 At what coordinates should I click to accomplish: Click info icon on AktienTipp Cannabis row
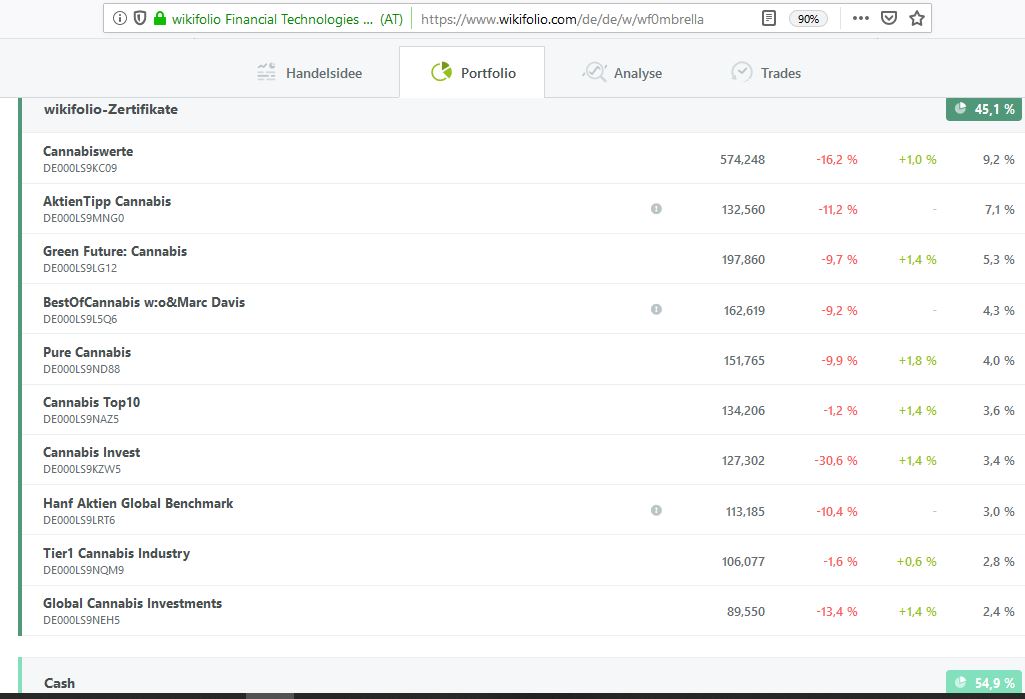(x=656, y=209)
